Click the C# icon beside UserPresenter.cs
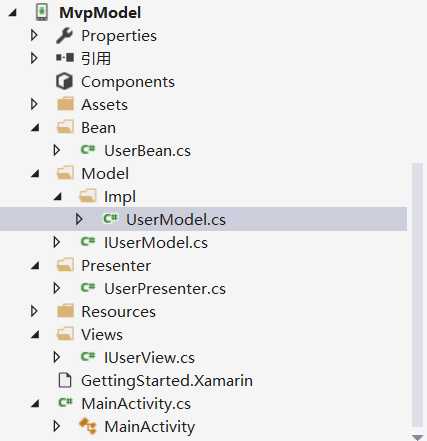 click(x=88, y=288)
